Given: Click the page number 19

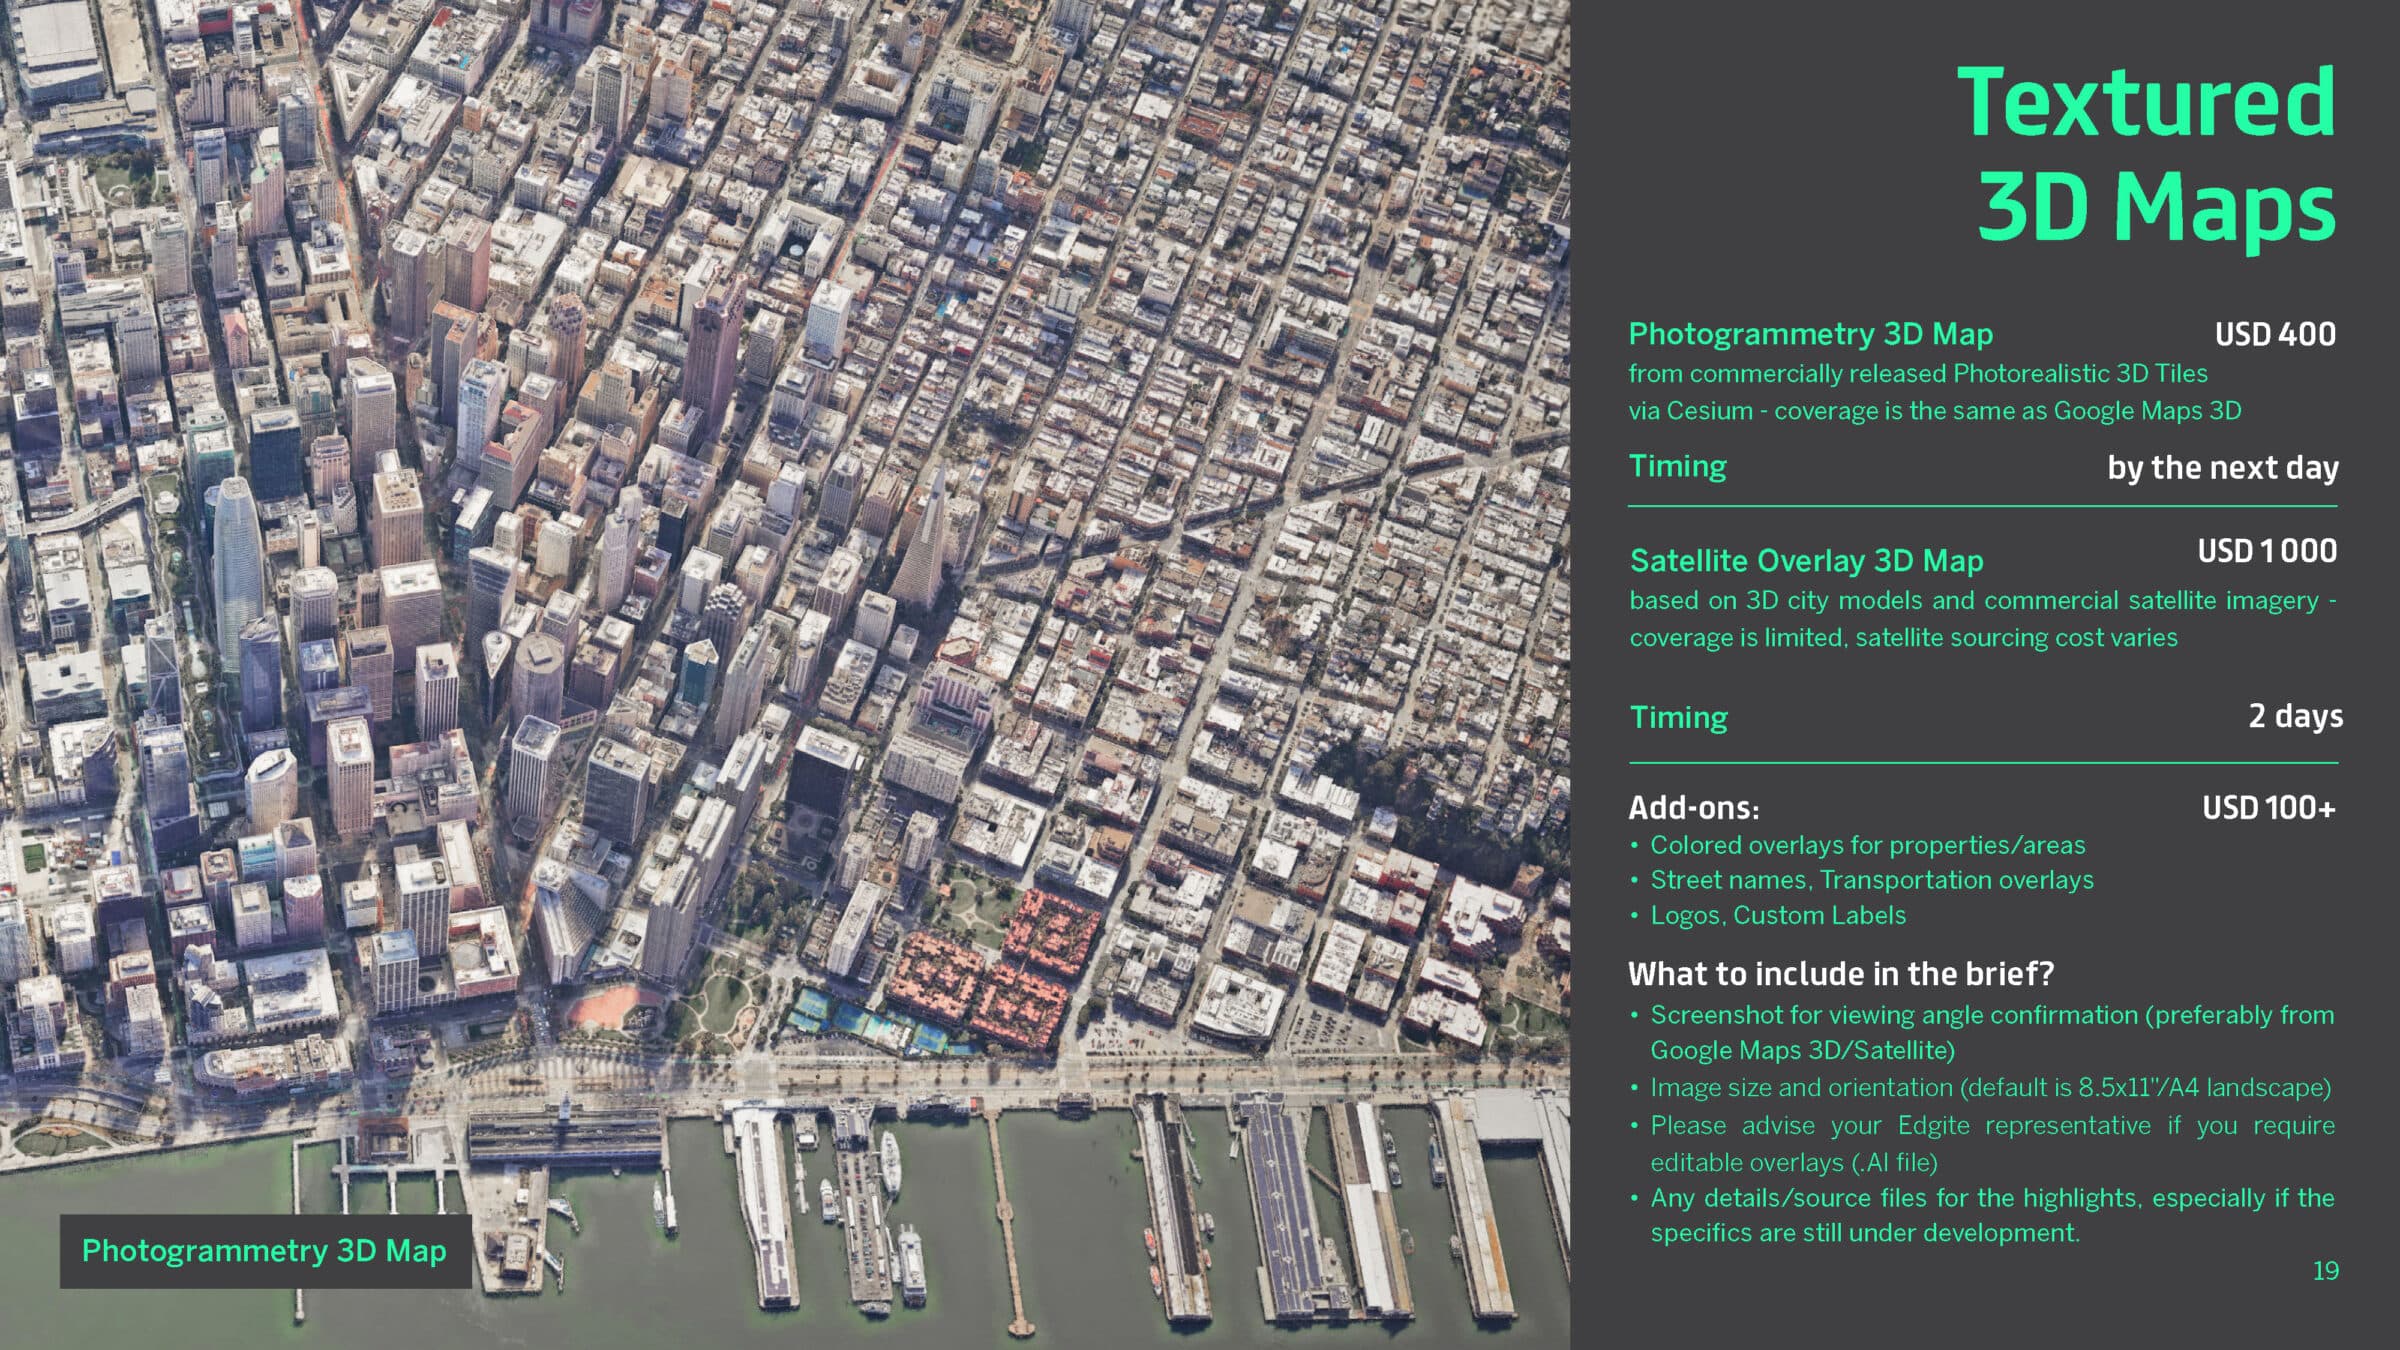Looking at the screenshot, I should 2325,1271.
